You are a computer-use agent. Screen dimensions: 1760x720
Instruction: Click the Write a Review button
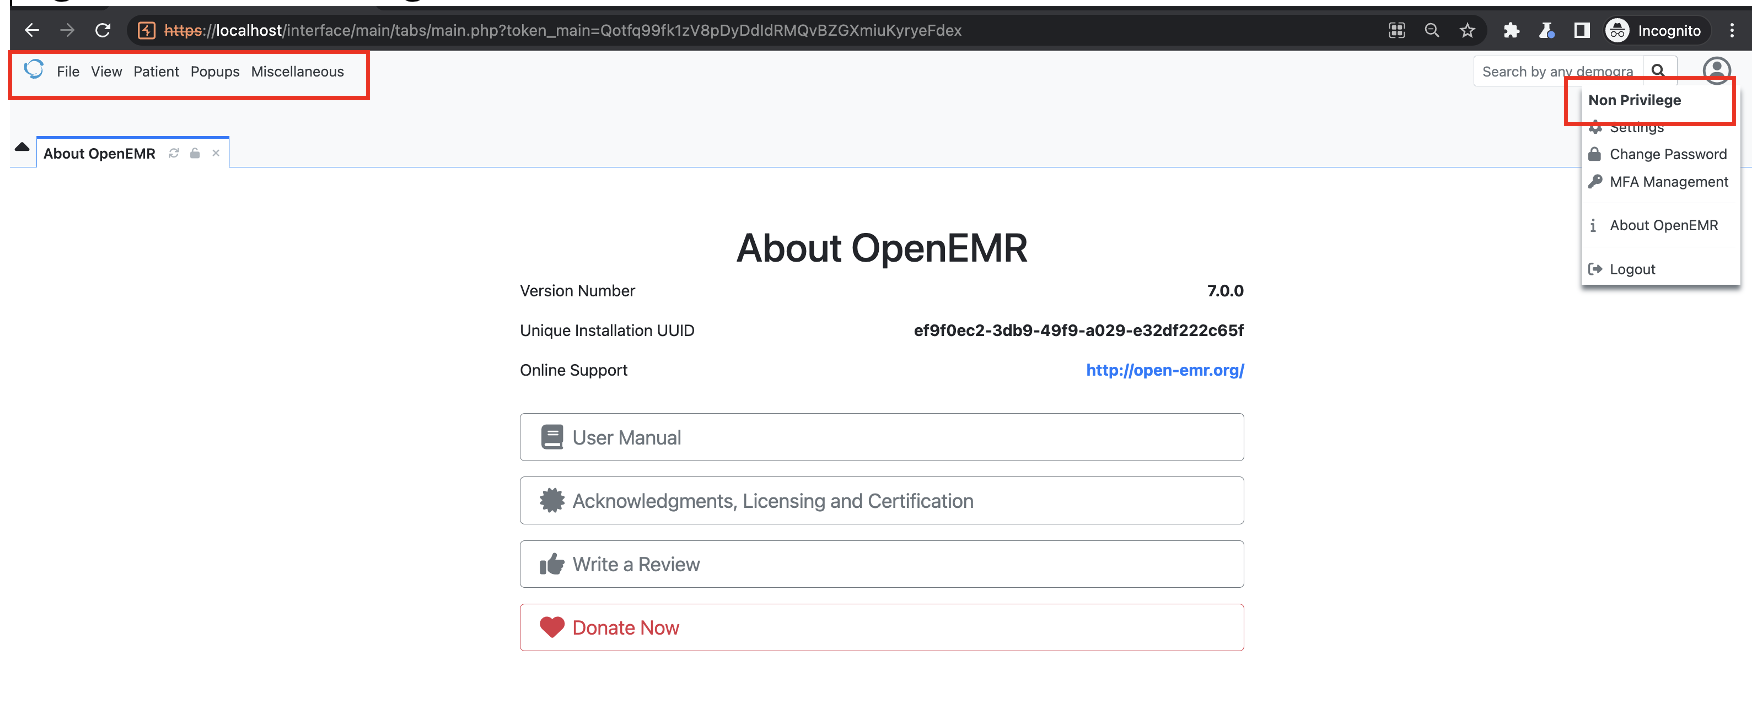click(882, 564)
